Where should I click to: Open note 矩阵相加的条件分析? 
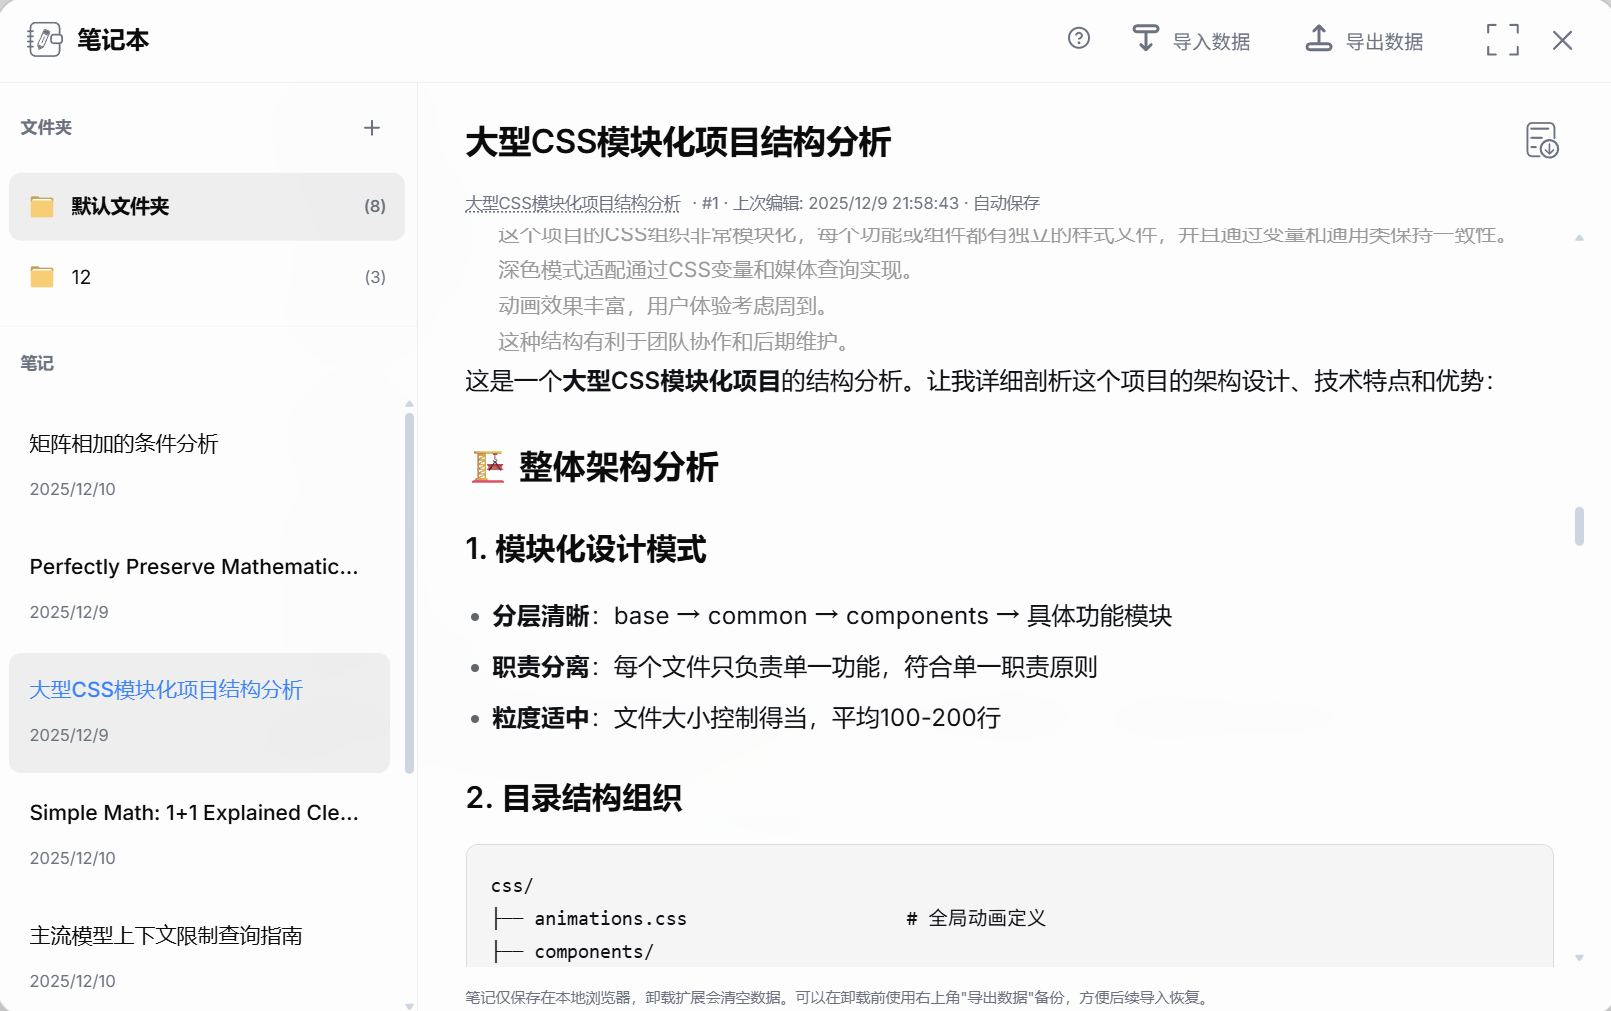coord(124,444)
